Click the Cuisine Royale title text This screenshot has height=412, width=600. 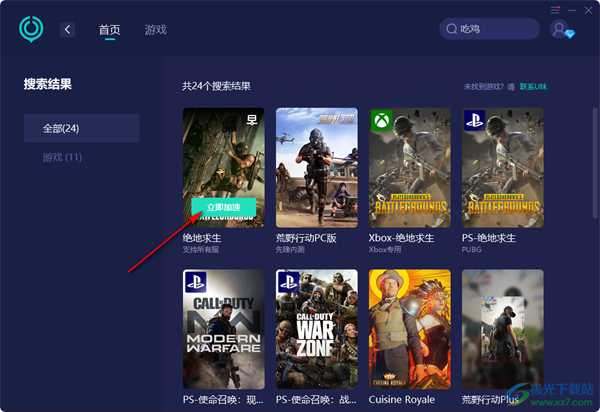click(401, 400)
